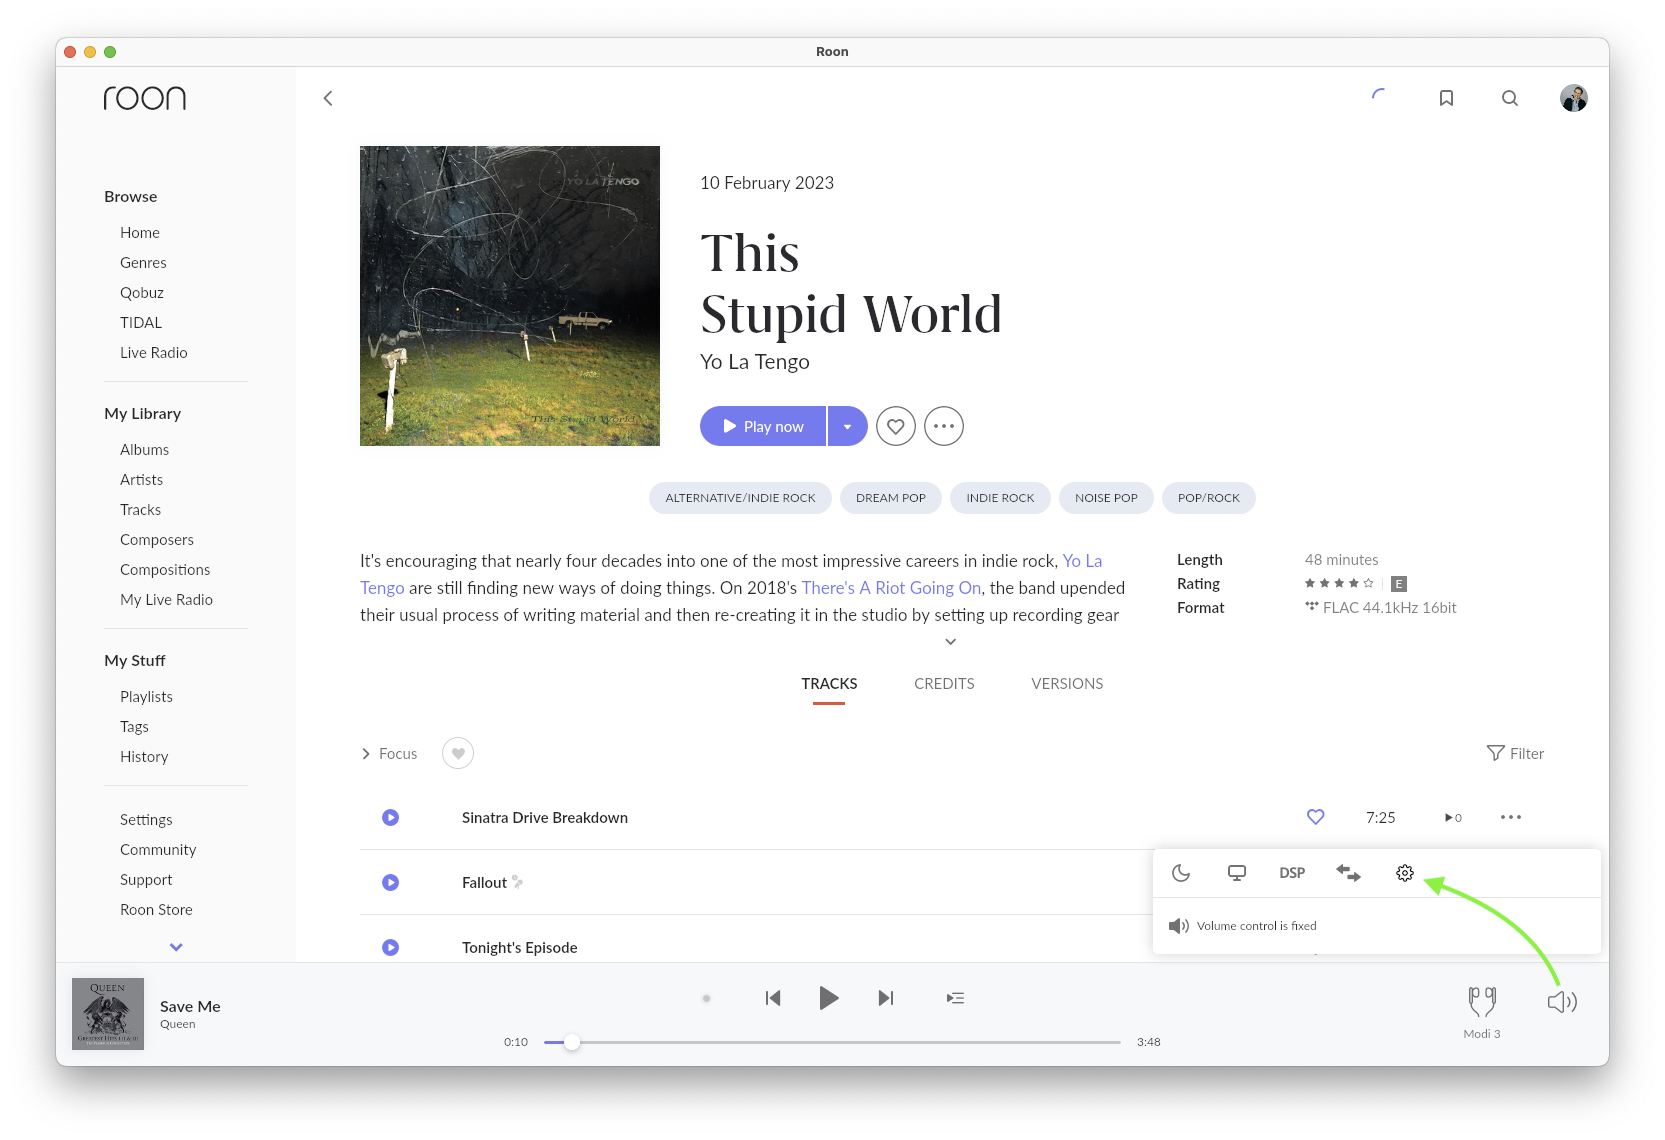Select the POP/ROCK genre tag
This screenshot has height=1140, width=1665.
click(1208, 498)
